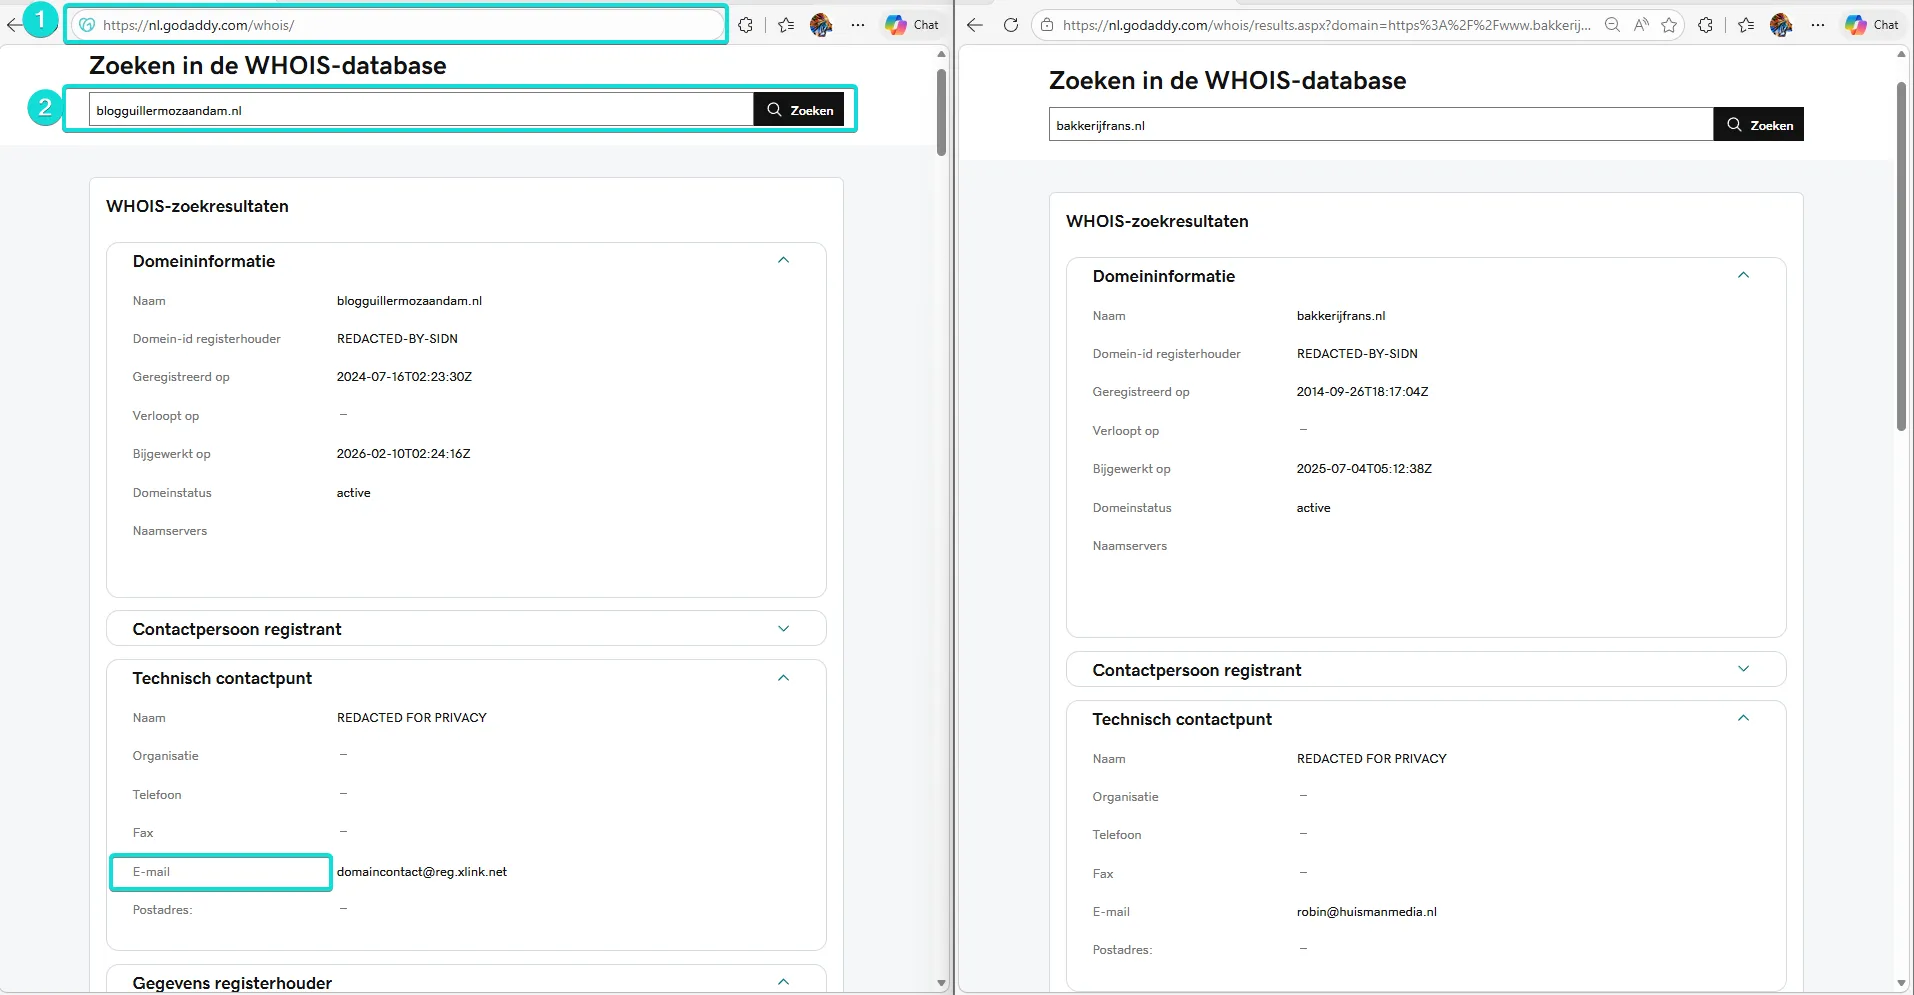This screenshot has width=1914, height=995.
Task: Click the browser profile avatar on the right
Action: [1780, 24]
